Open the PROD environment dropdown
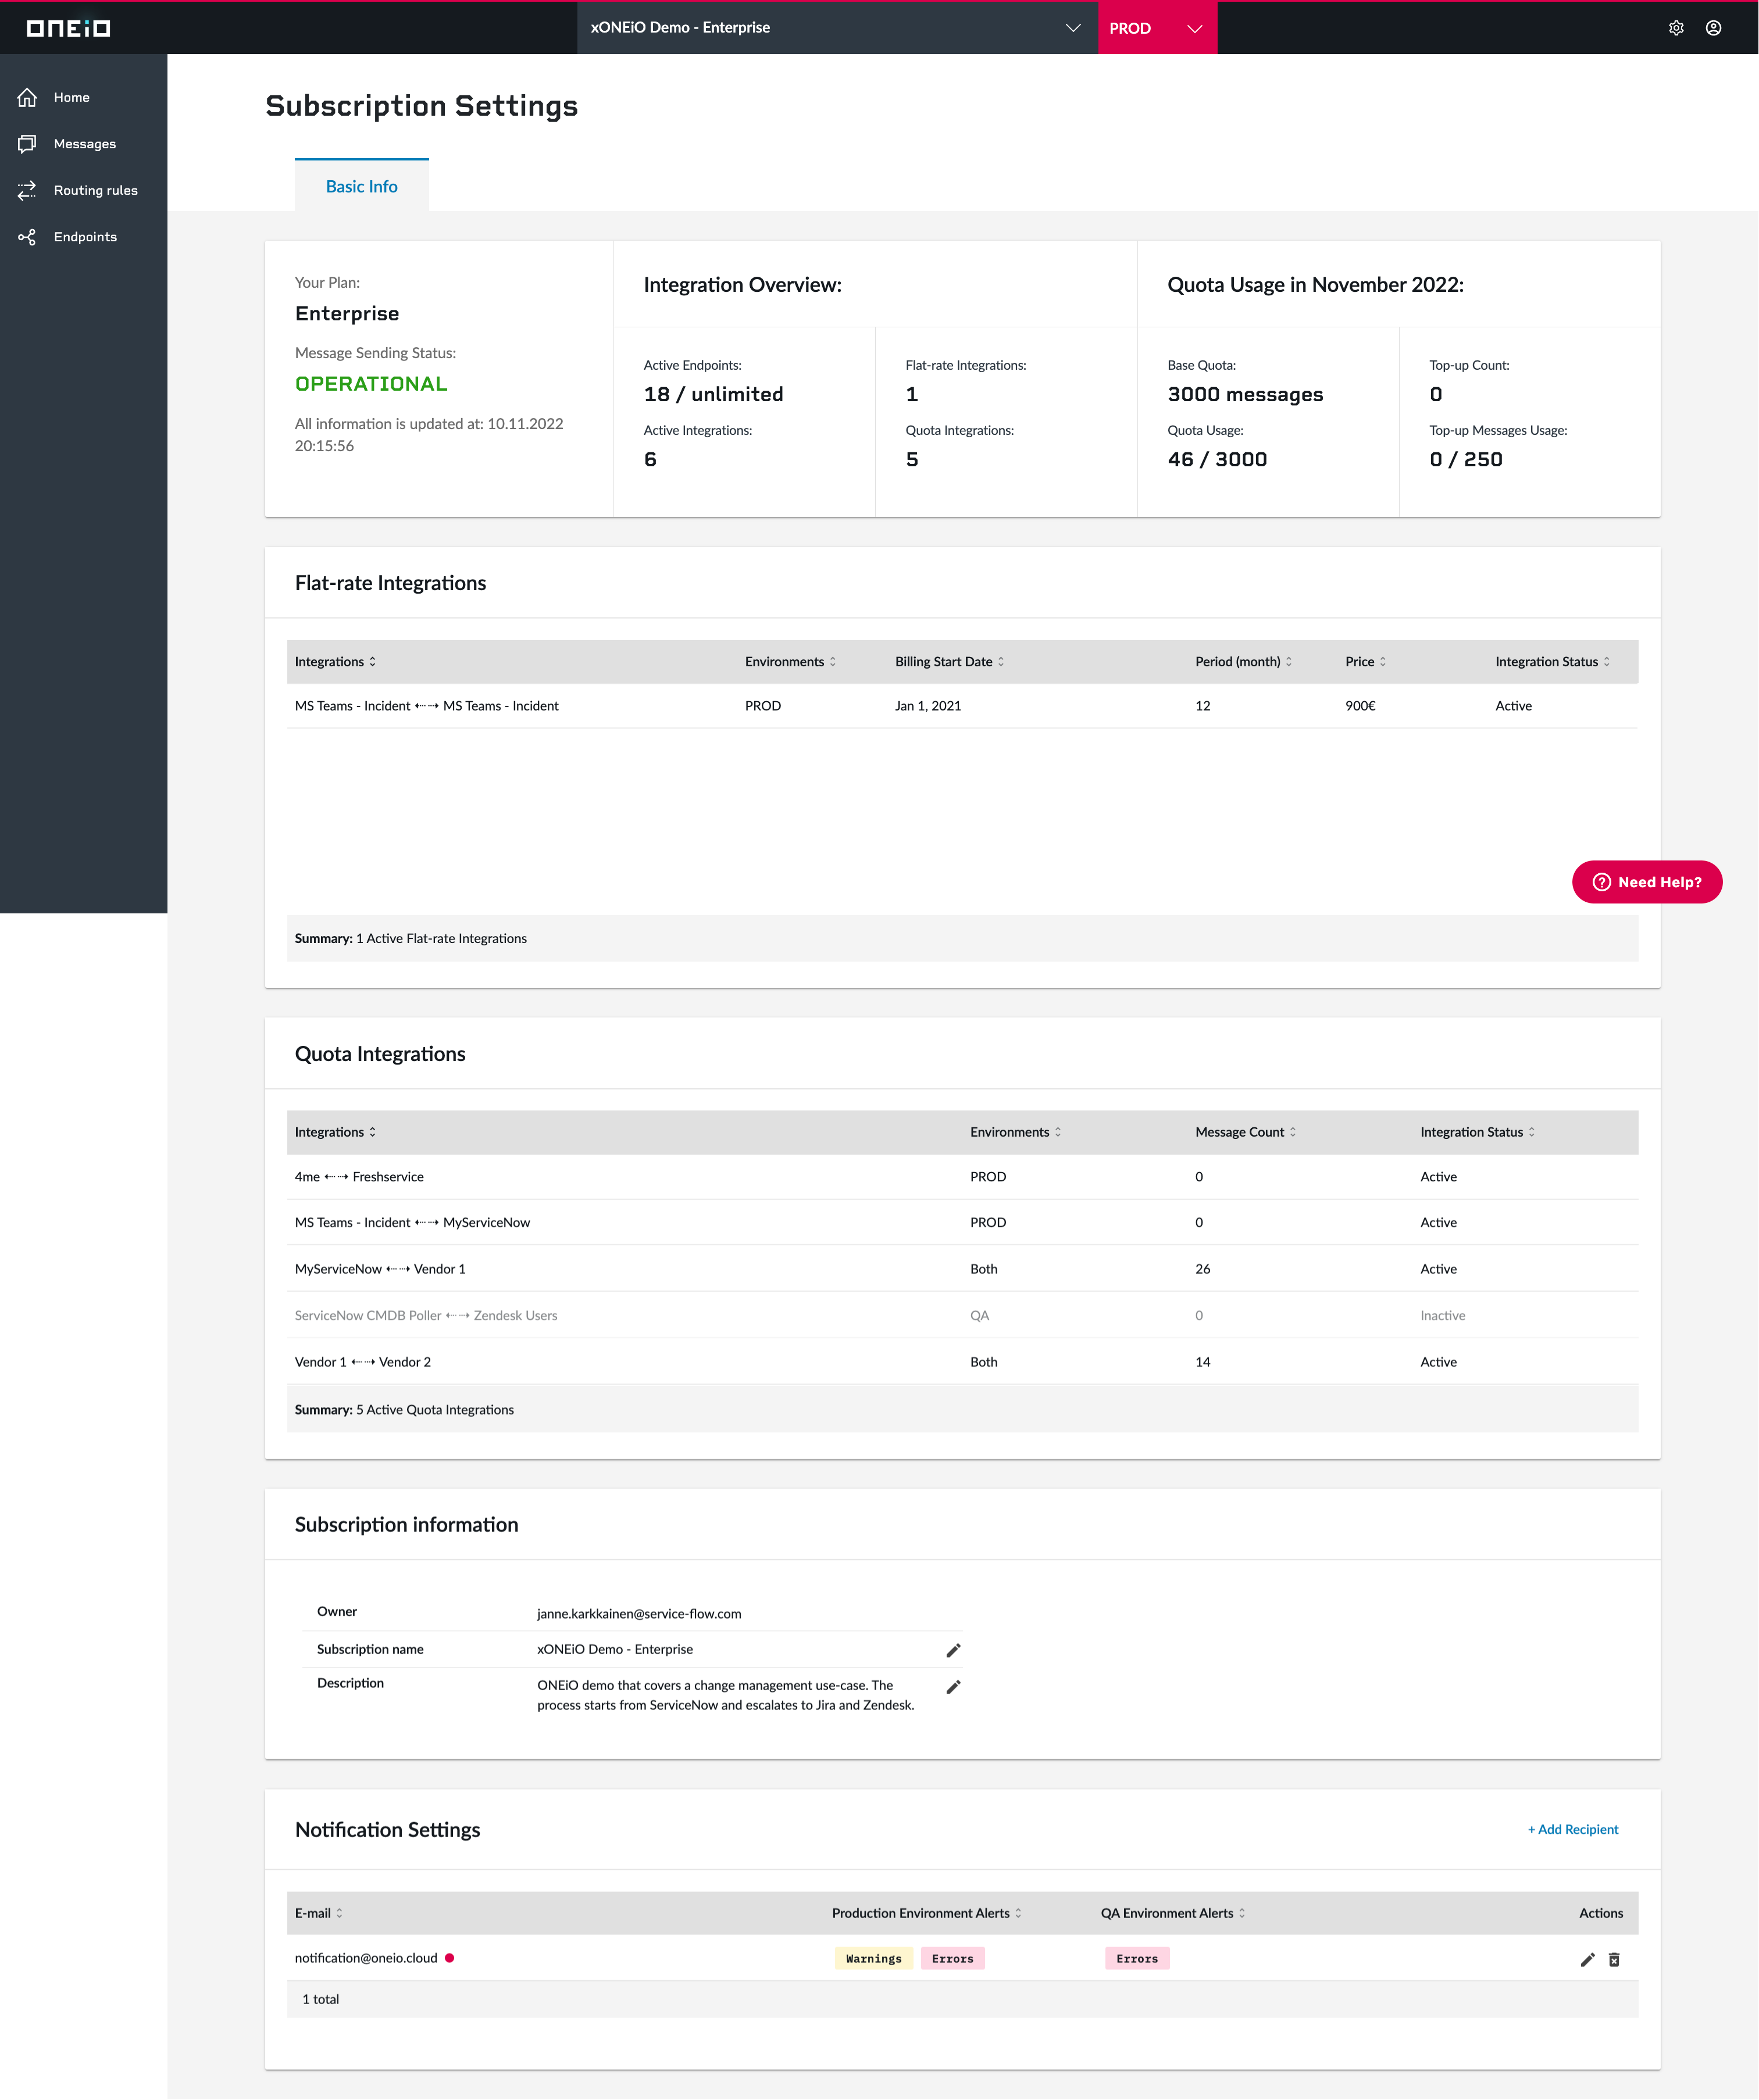Screen dimensions: 1759x2100 point(1157,28)
